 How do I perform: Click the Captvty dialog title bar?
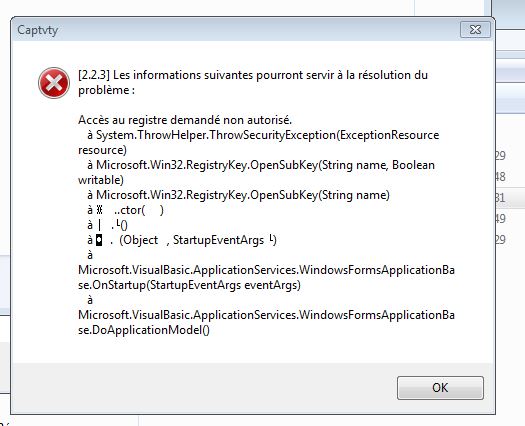[x=234, y=30]
